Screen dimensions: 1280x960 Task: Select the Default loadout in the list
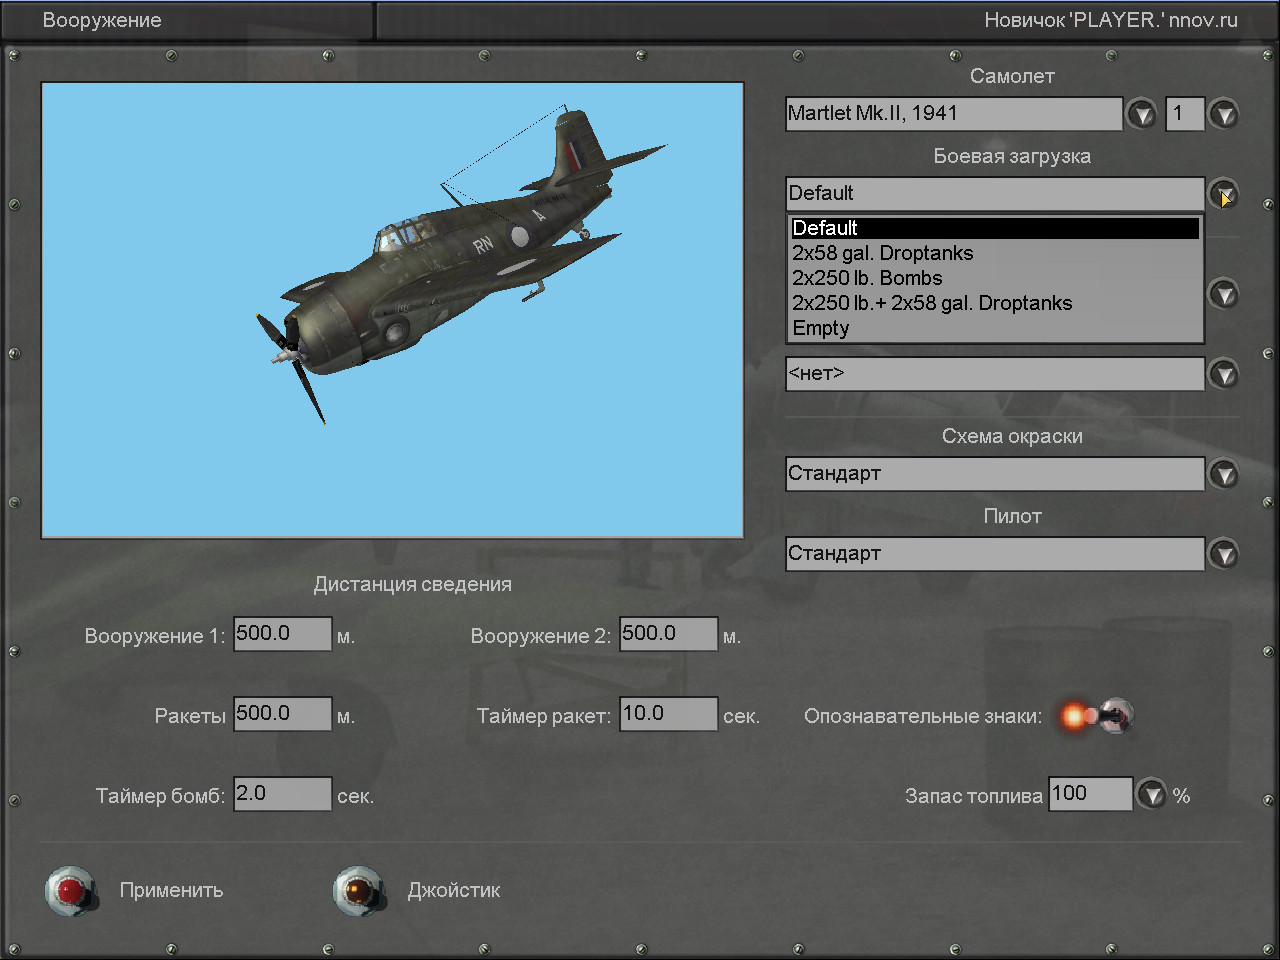(995, 228)
